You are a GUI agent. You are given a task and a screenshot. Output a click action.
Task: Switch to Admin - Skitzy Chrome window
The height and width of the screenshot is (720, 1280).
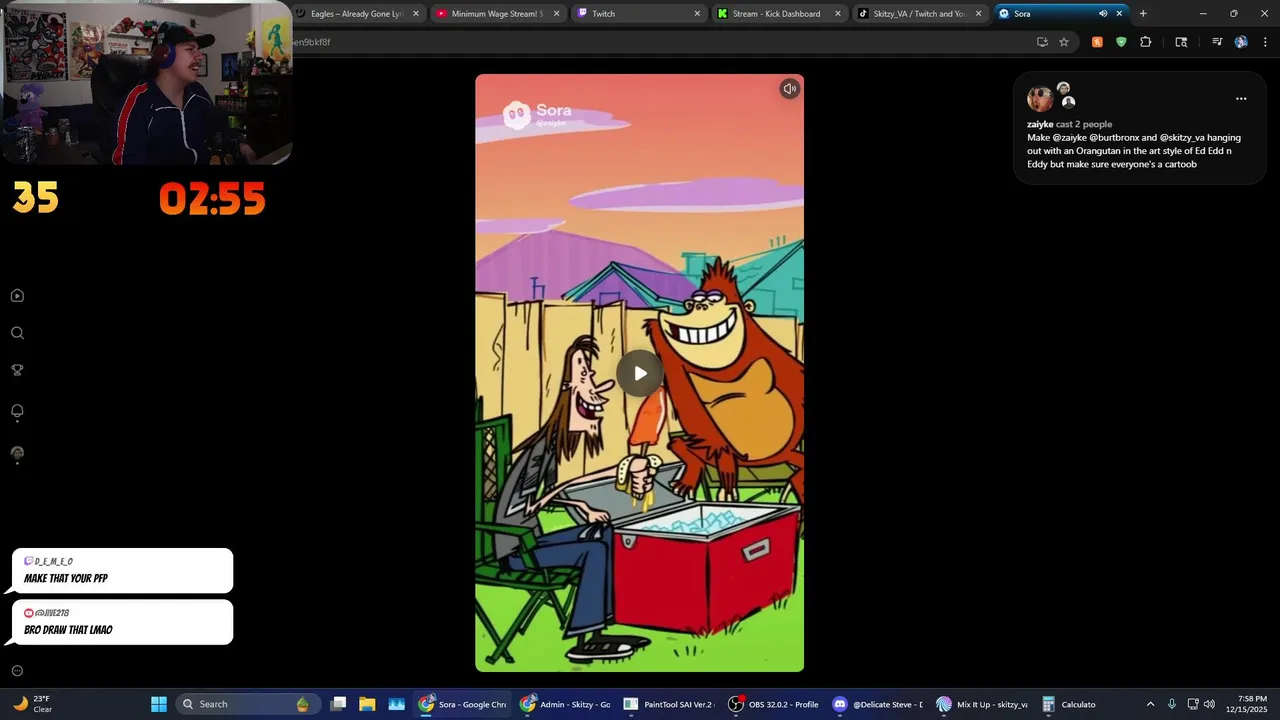565,704
